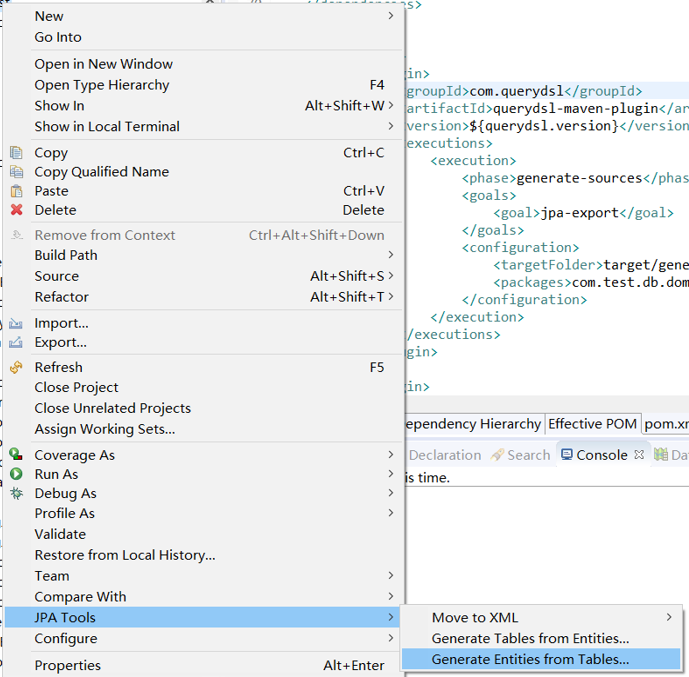Expand the New submenu arrow
The height and width of the screenshot is (677, 689).
pyautogui.click(x=390, y=16)
